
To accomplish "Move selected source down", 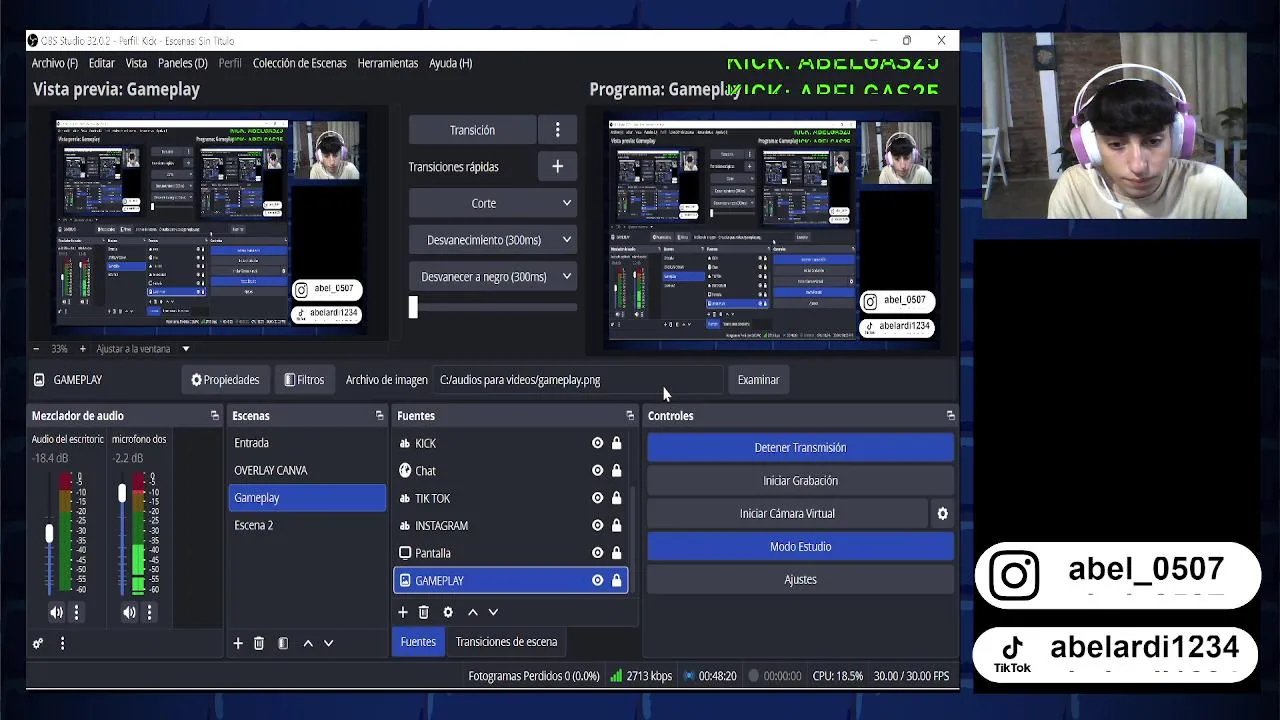I will pyautogui.click(x=493, y=612).
